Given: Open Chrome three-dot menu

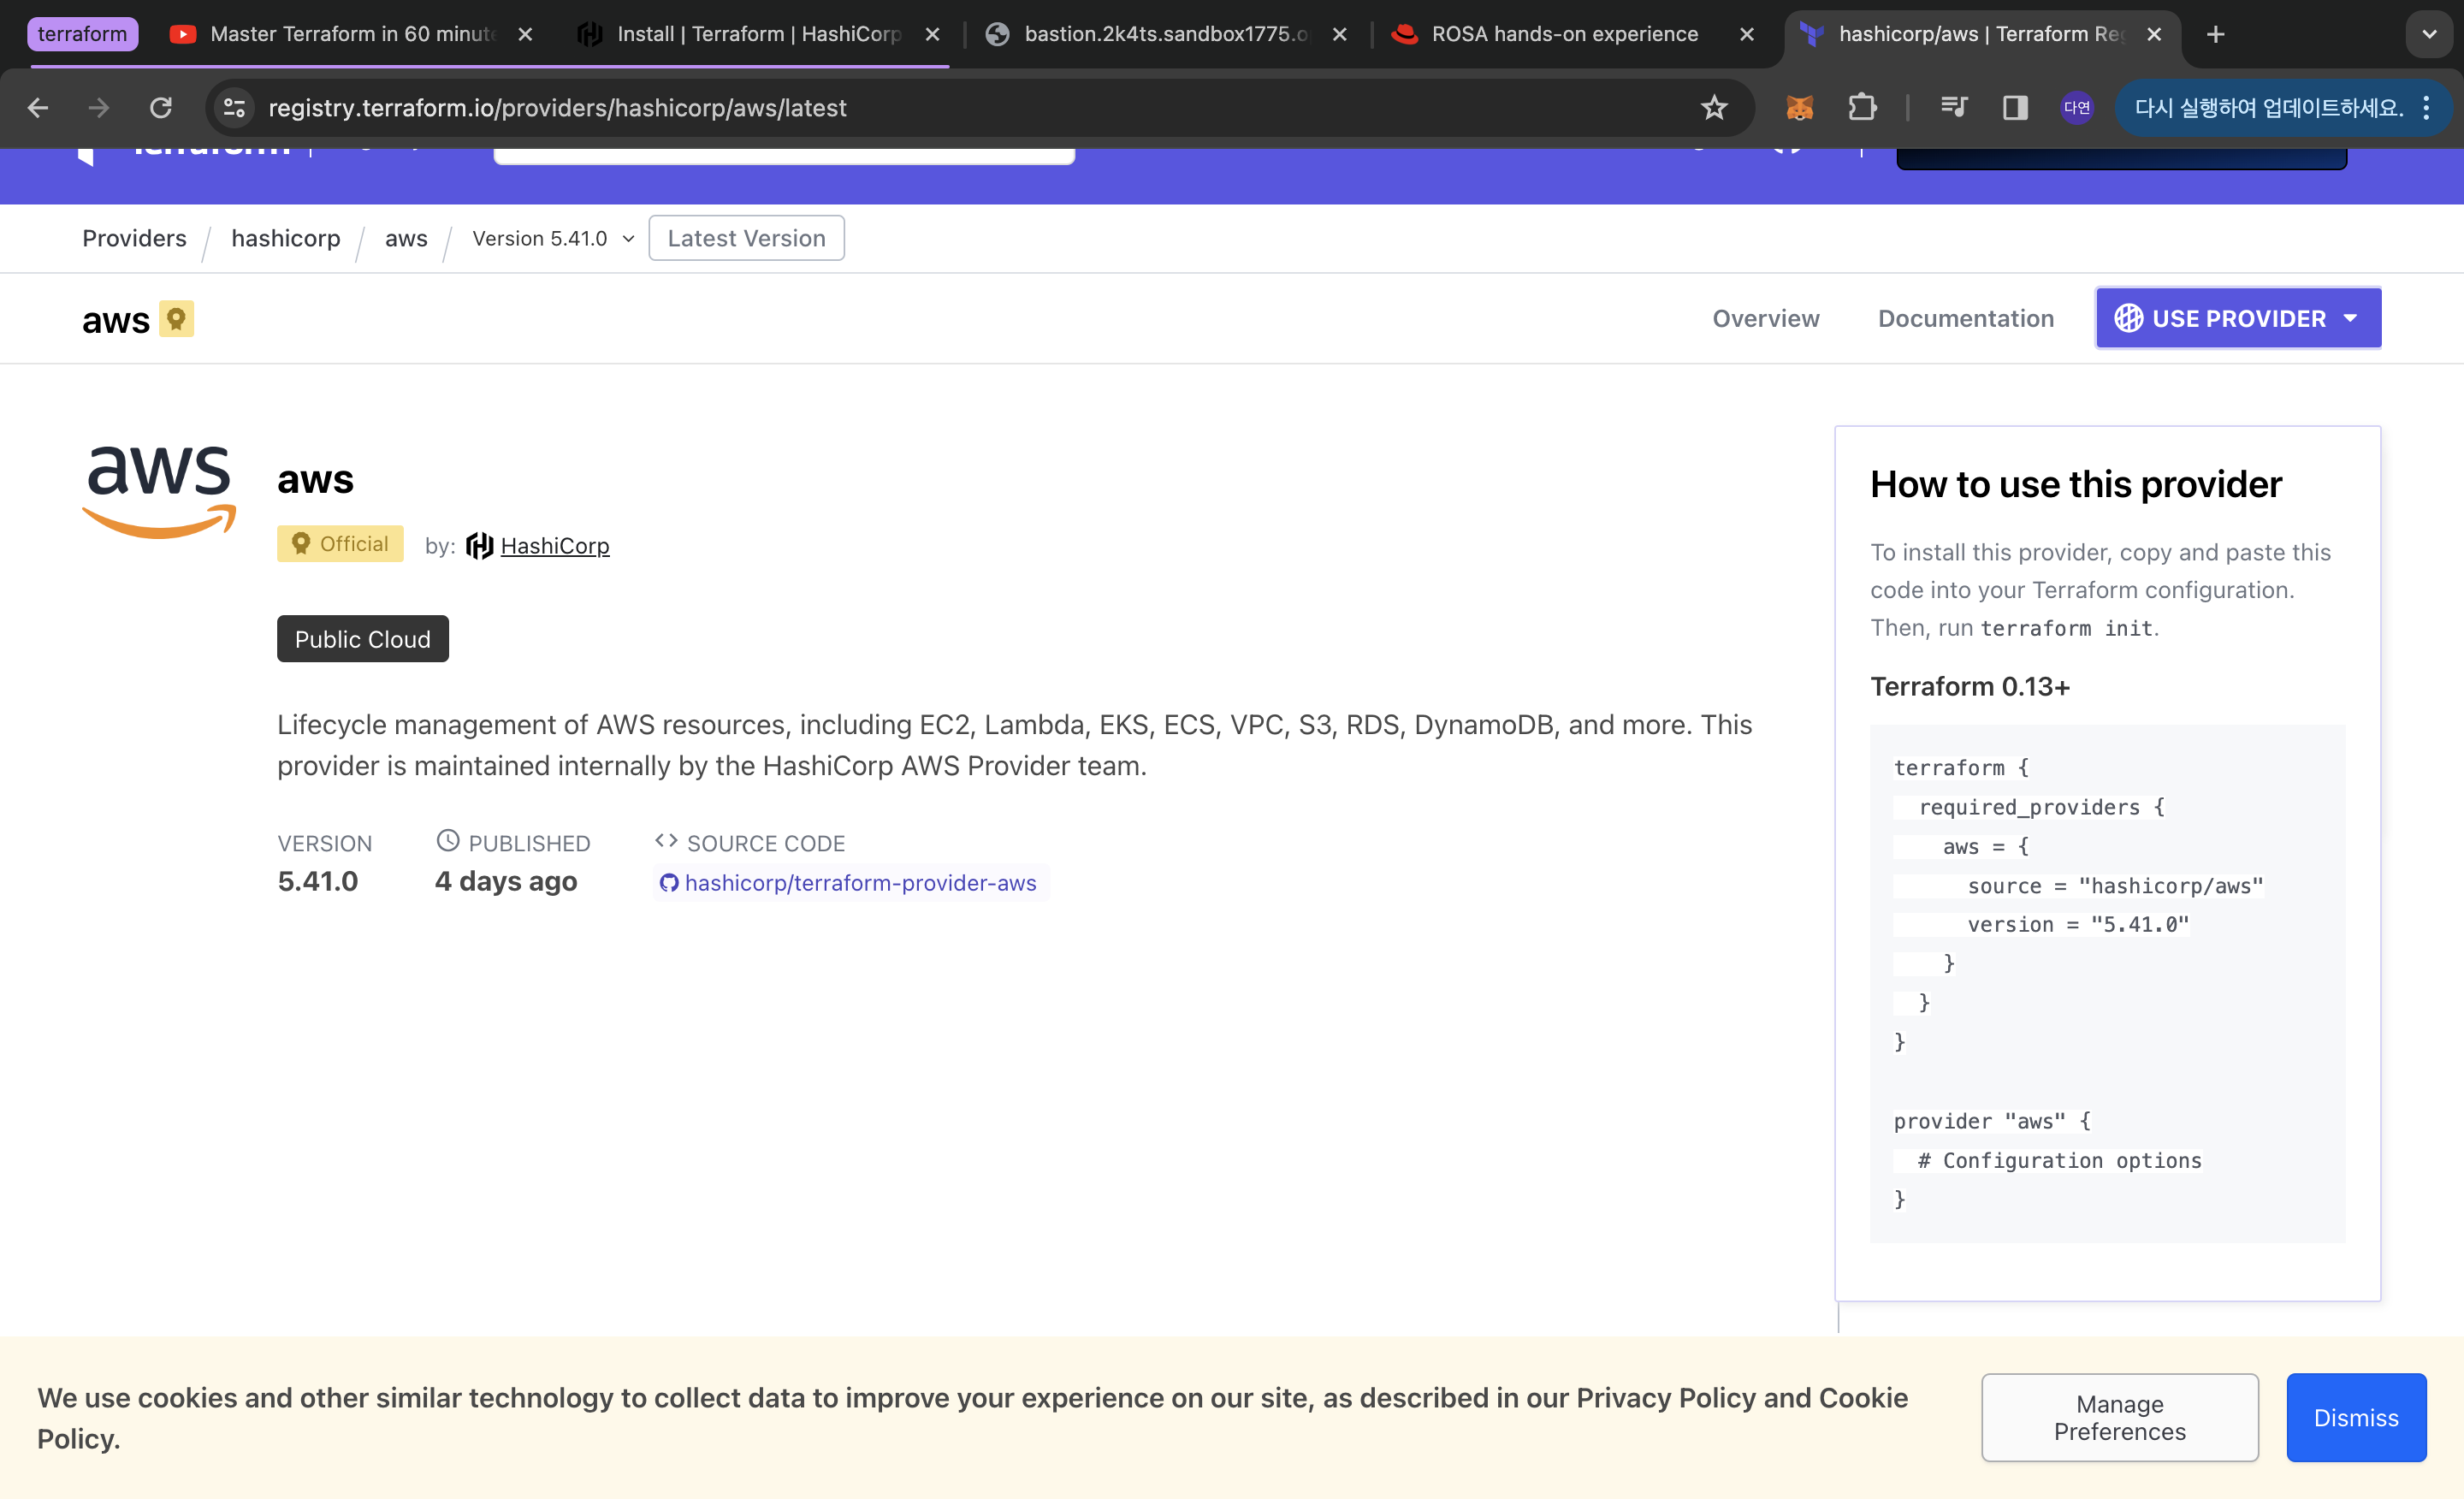Looking at the screenshot, I should tap(2426, 108).
